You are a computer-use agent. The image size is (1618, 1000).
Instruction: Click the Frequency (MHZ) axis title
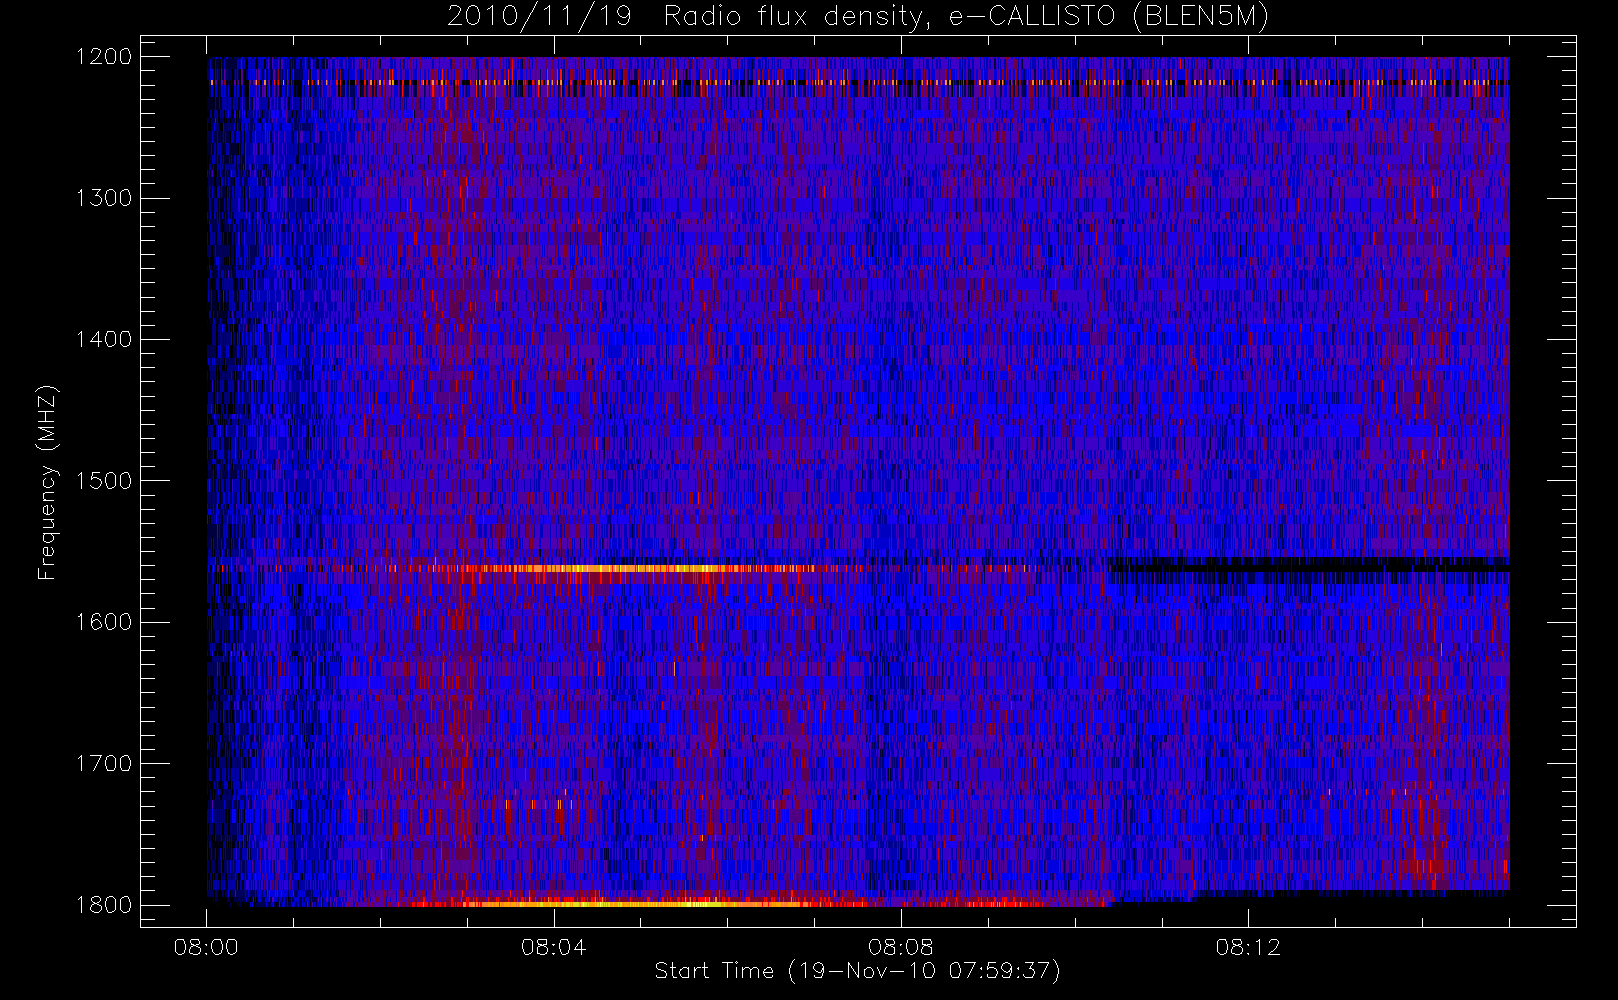click(47, 482)
